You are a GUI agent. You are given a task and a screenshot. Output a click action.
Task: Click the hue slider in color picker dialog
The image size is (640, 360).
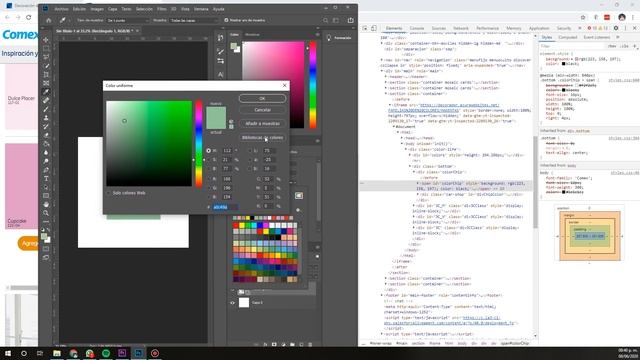point(198,143)
